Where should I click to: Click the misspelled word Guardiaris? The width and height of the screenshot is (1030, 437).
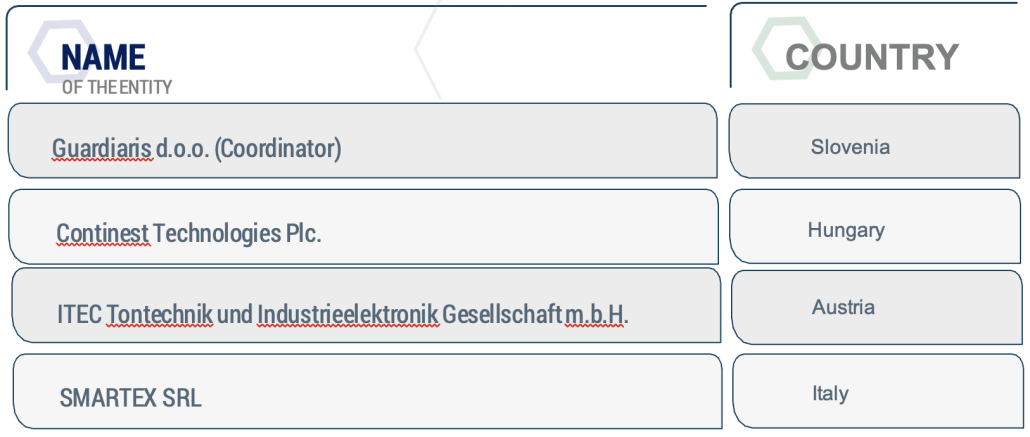102,149
